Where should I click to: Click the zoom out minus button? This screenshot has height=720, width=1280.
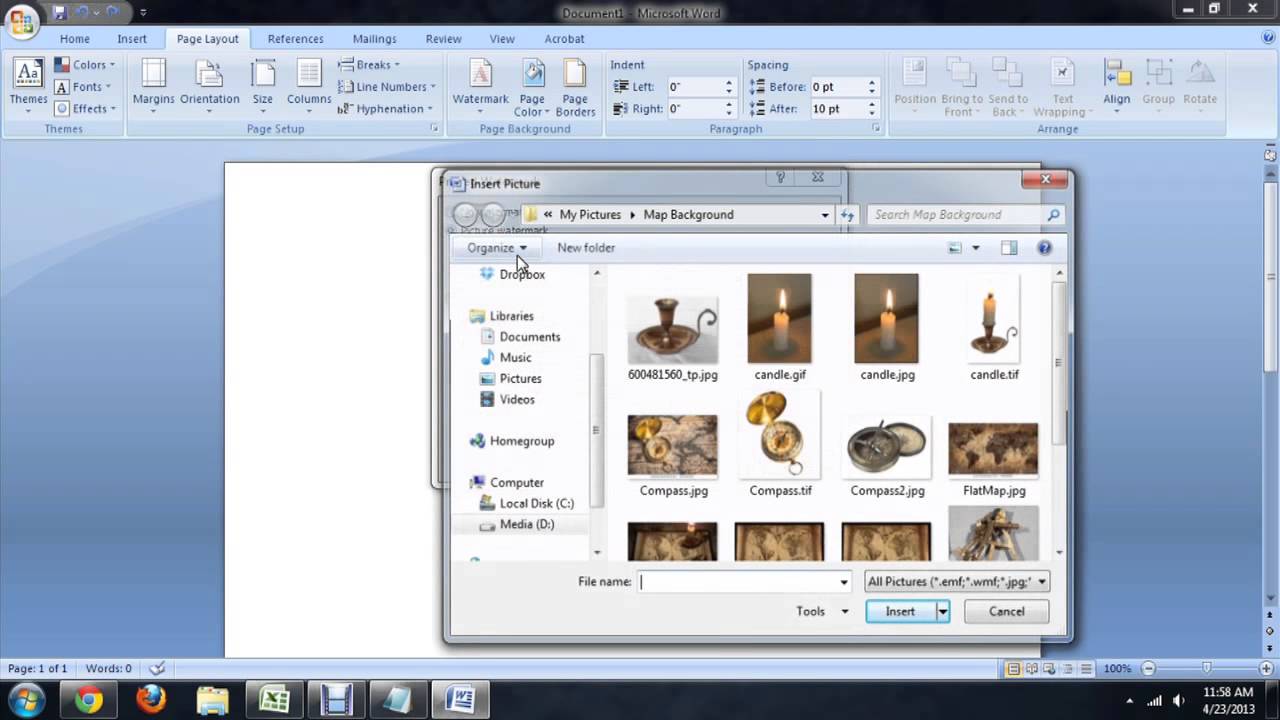pos(1148,668)
